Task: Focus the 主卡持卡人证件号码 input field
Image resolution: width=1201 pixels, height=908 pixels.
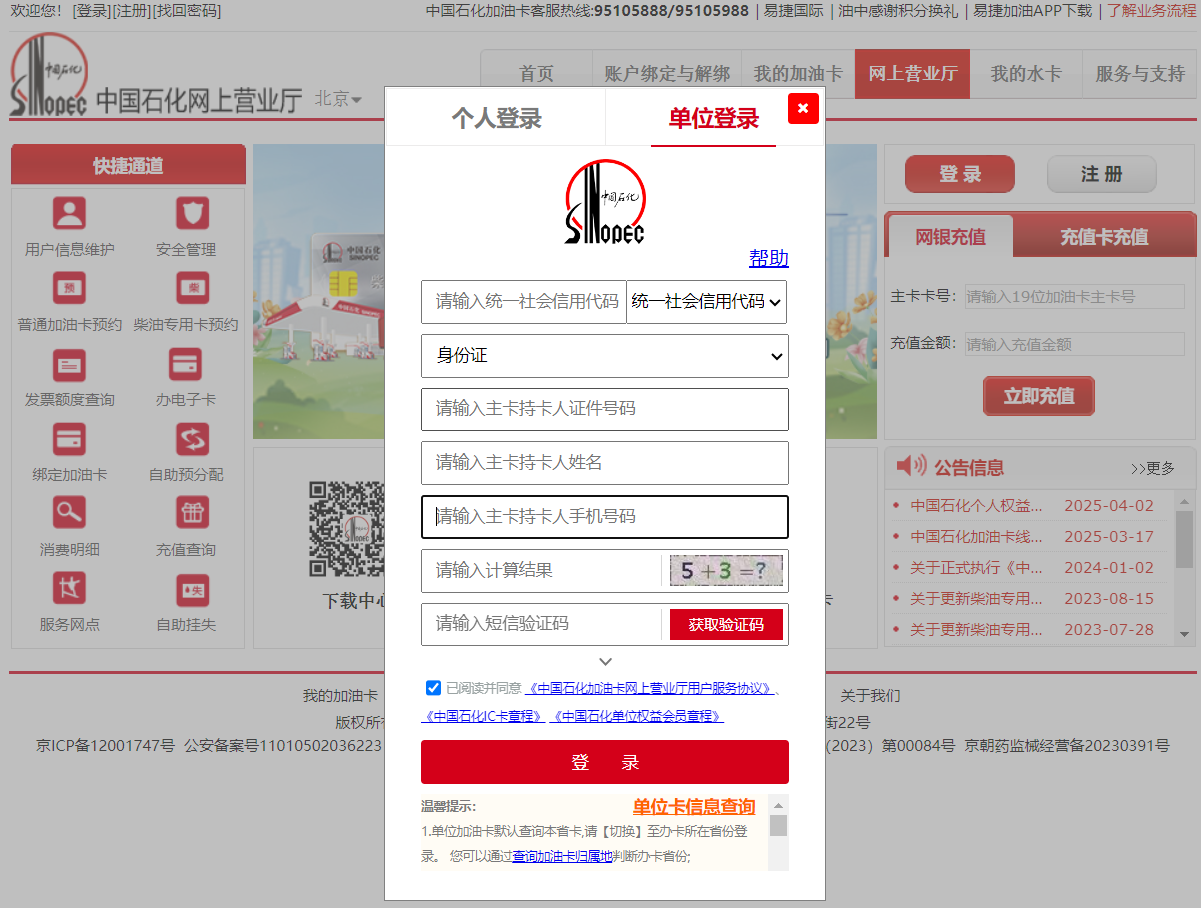Action: (x=605, y=409)
